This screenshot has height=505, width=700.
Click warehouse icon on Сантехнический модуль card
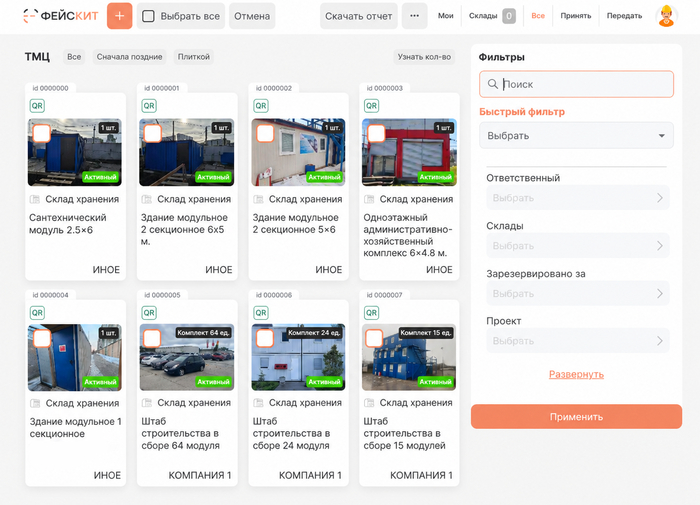coord(34,199)
